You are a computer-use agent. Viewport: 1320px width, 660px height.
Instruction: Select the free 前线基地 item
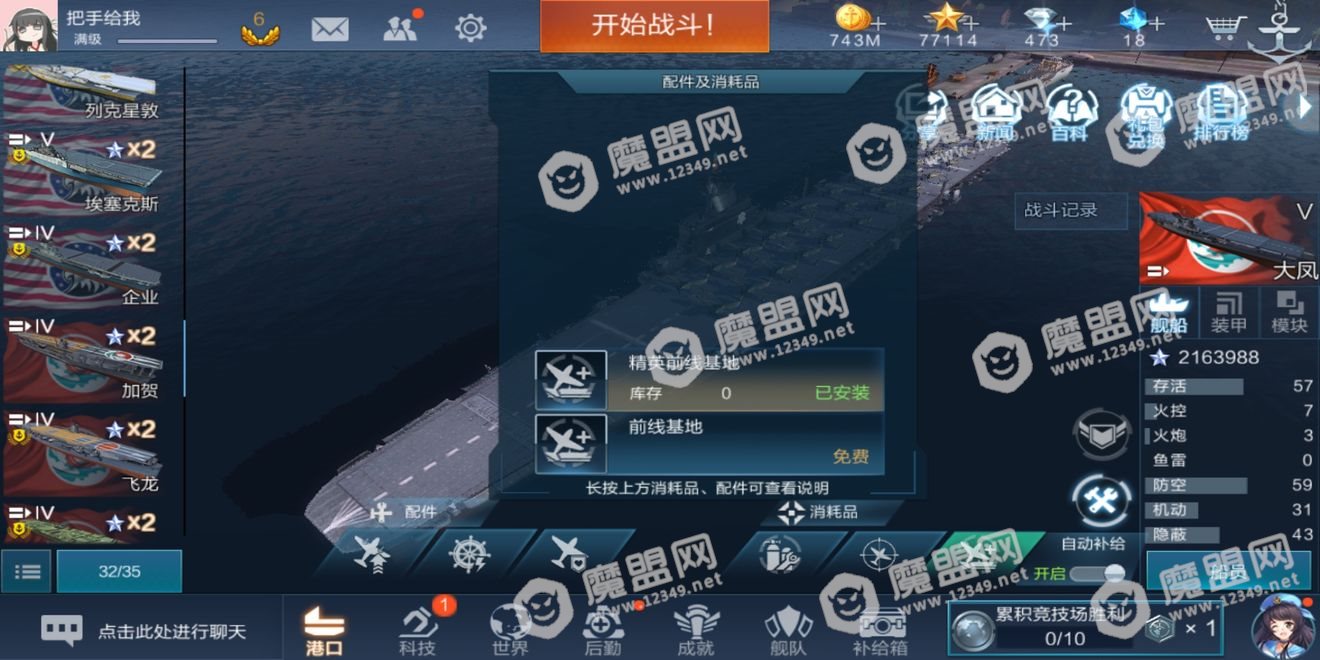pos(709,443)
